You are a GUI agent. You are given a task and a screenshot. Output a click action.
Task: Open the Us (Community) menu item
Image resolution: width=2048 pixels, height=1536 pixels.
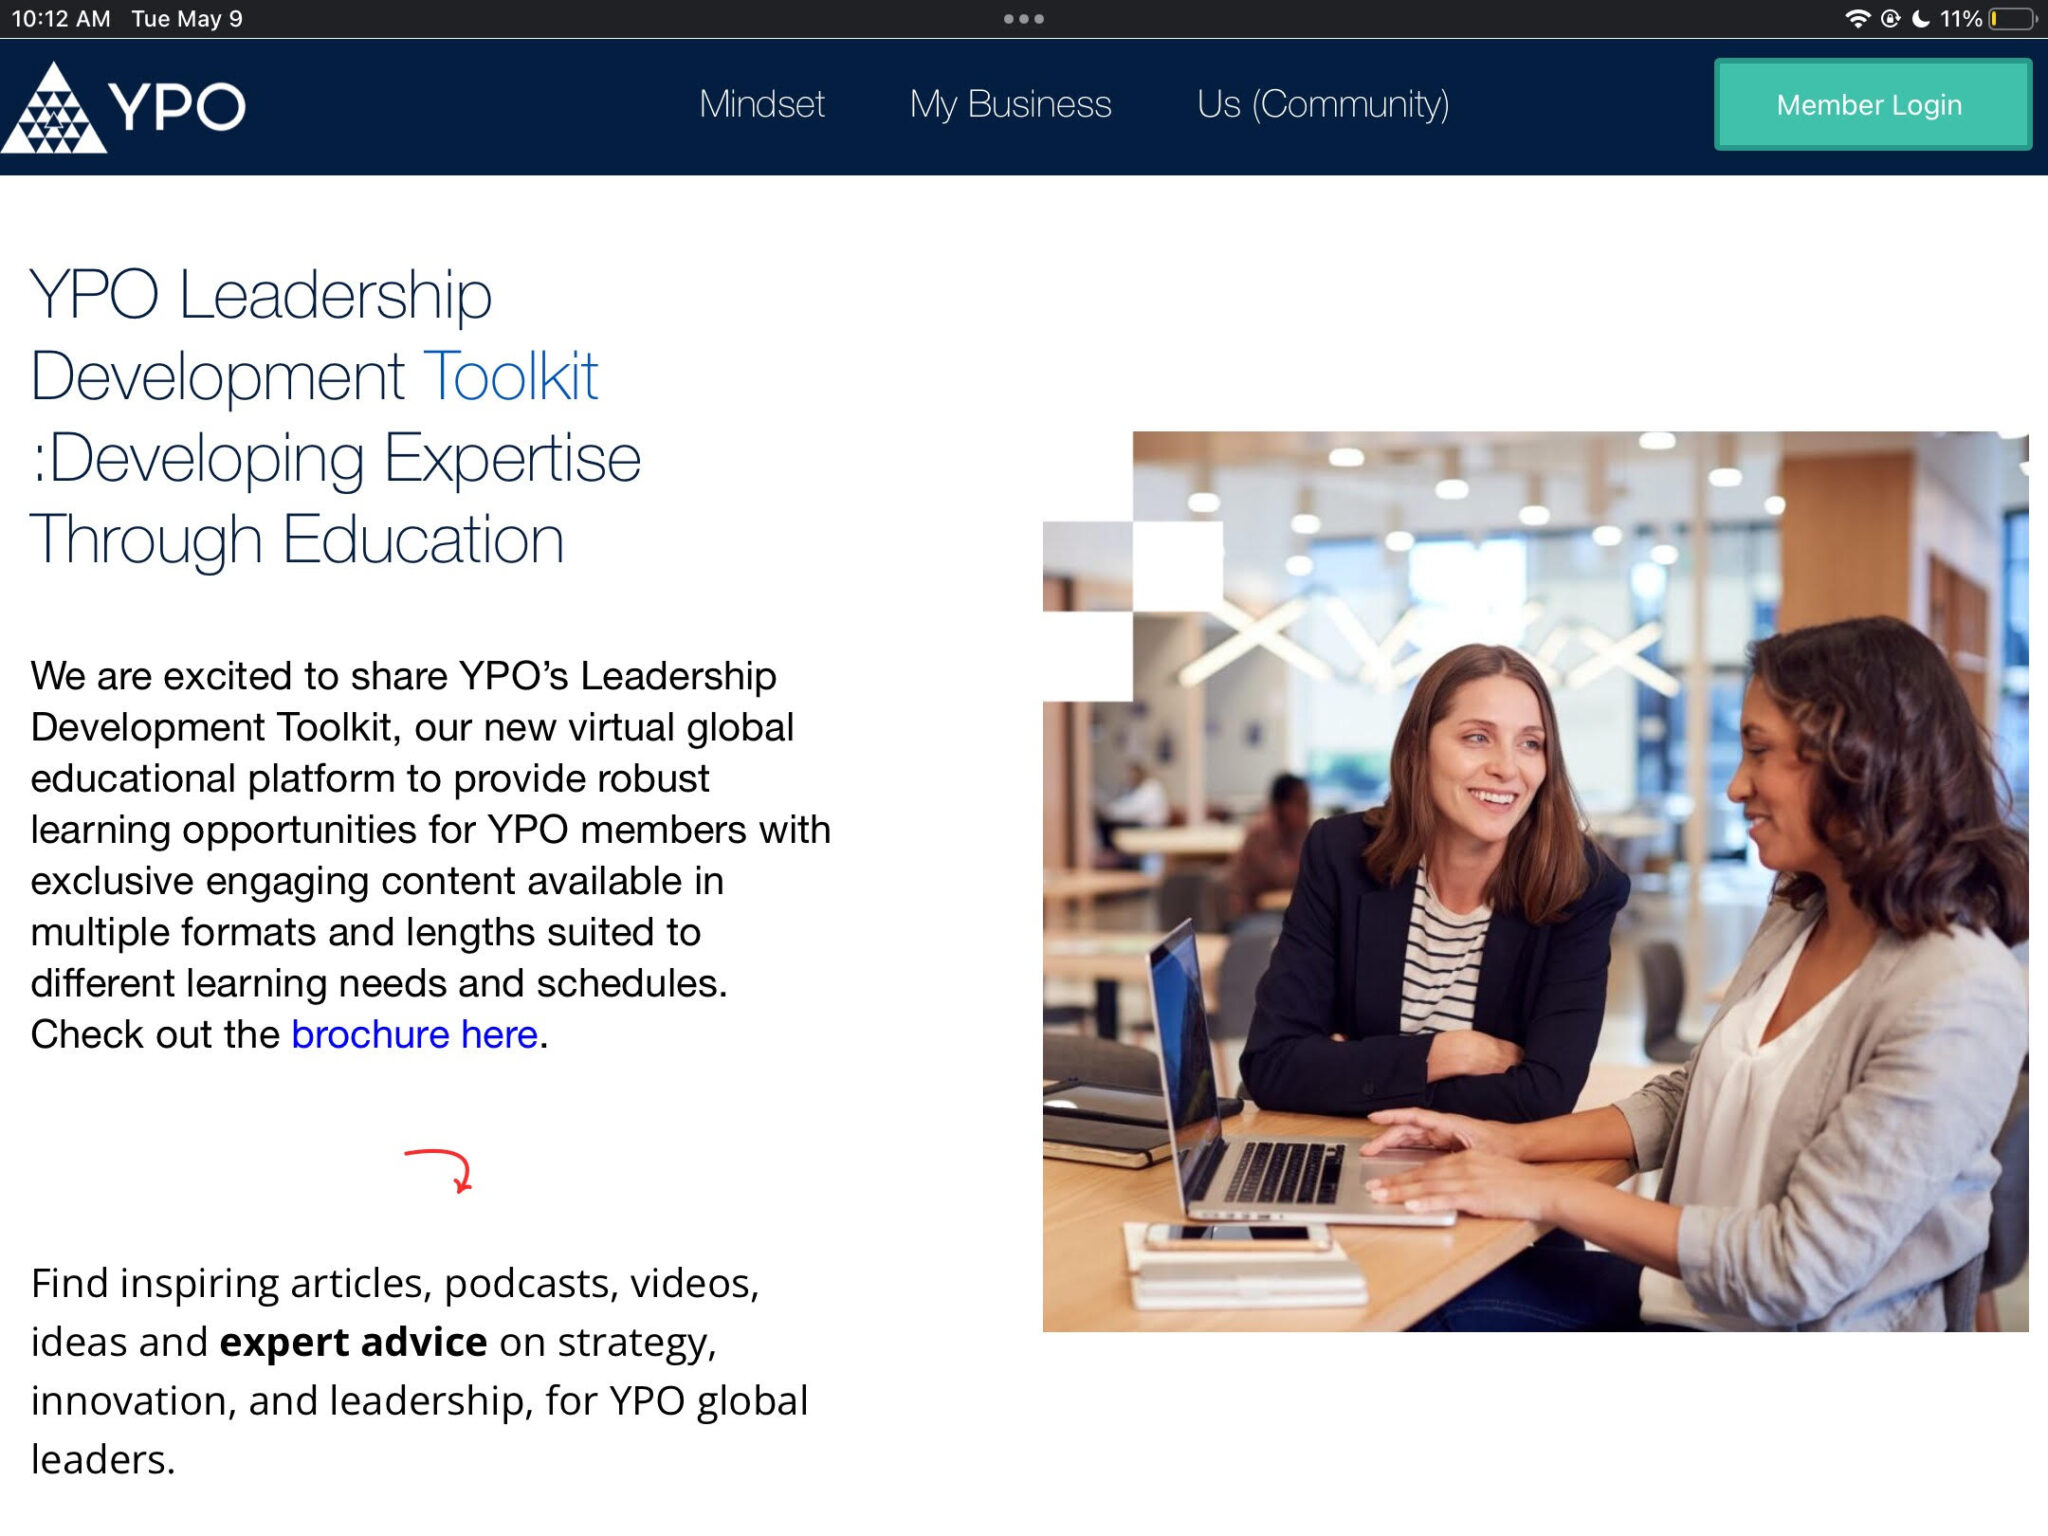[1323, 104]
